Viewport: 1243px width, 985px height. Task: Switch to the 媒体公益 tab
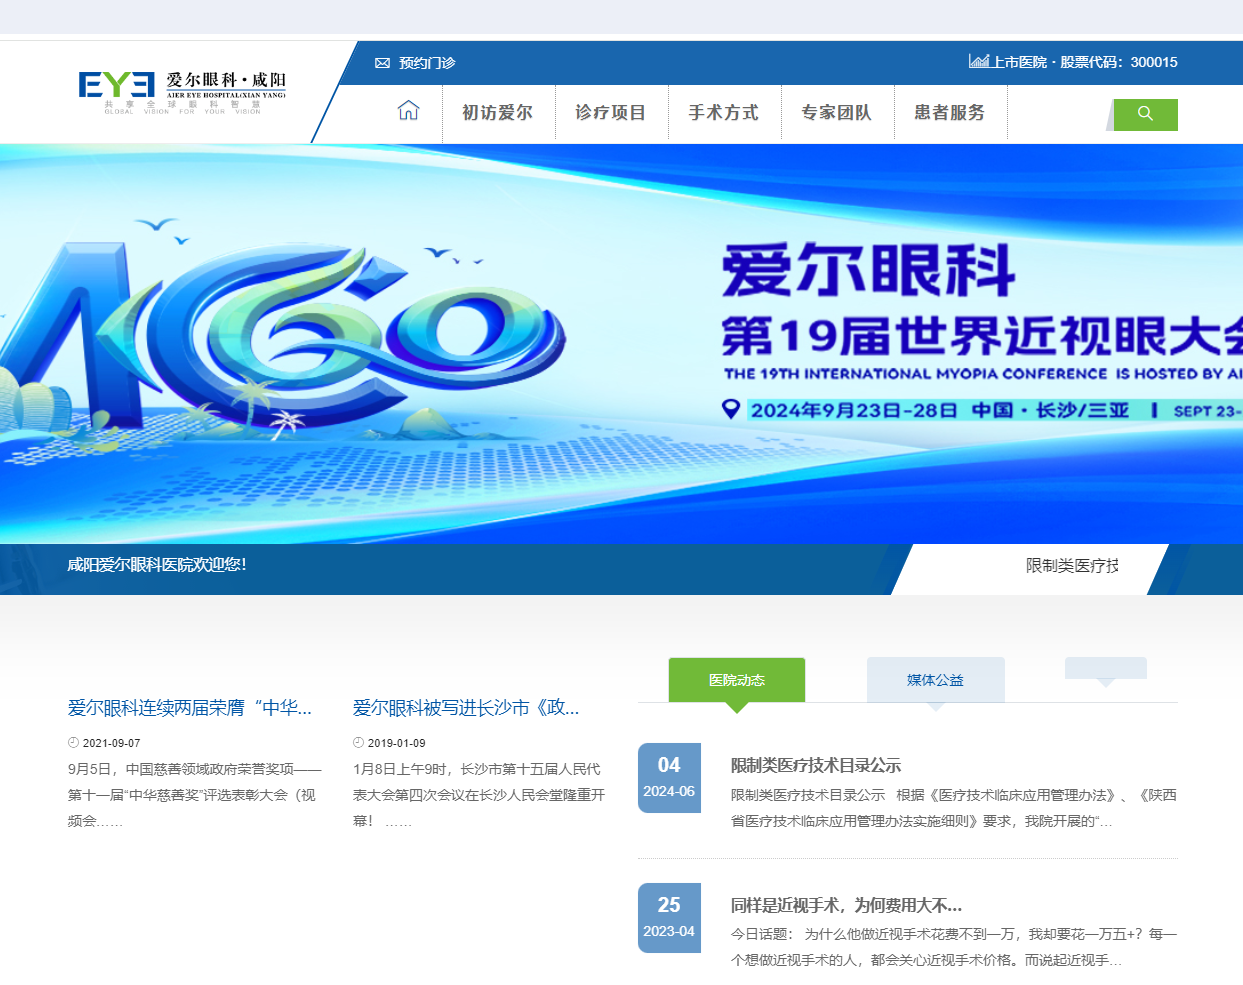tap(935, 680)
